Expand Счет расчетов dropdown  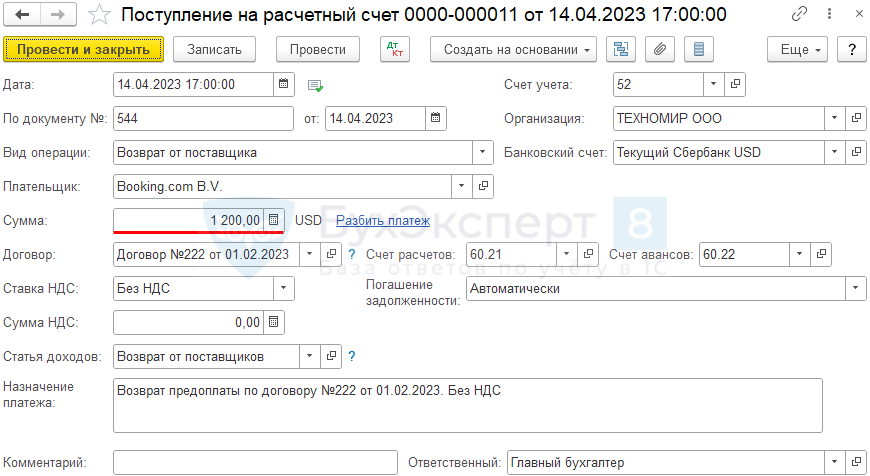coord(566,254)
